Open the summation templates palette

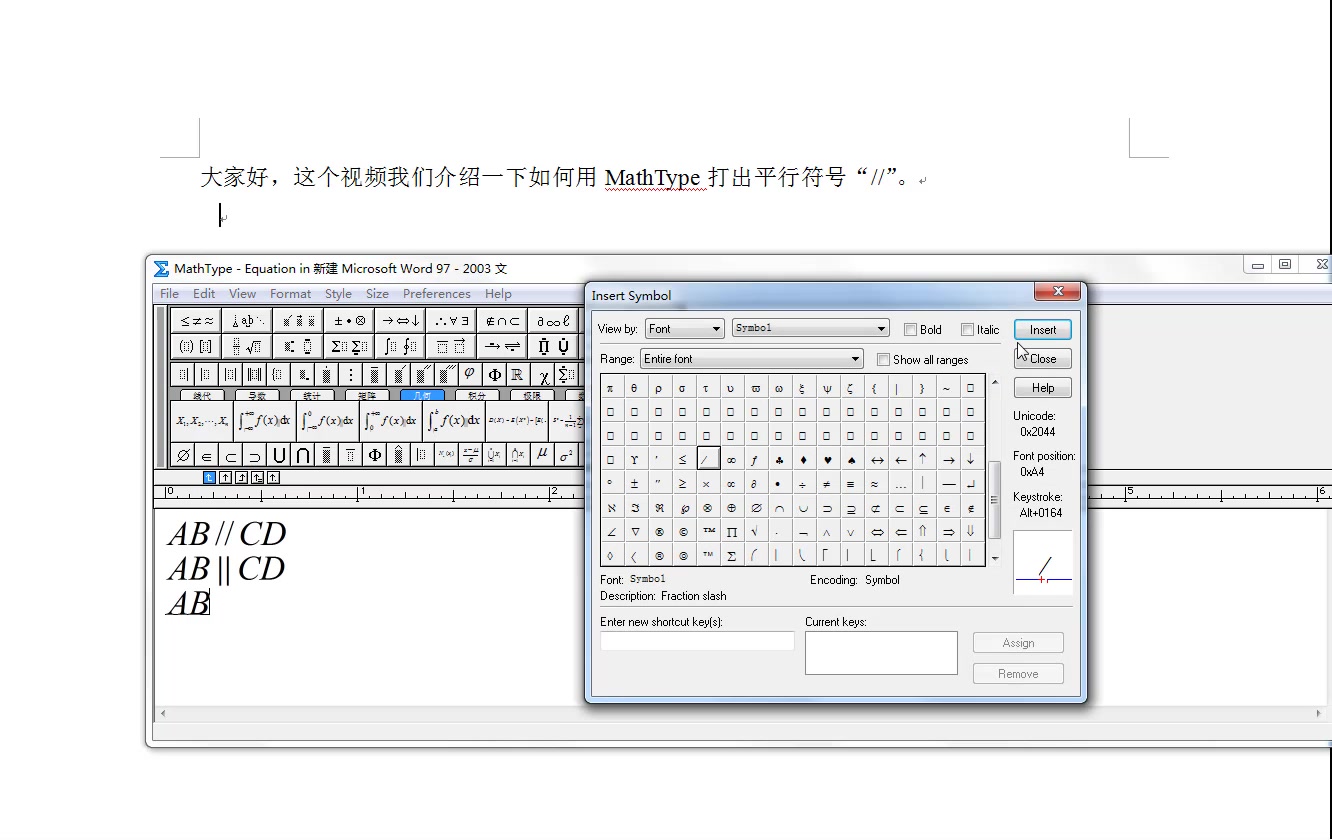(x=349, y=346)
